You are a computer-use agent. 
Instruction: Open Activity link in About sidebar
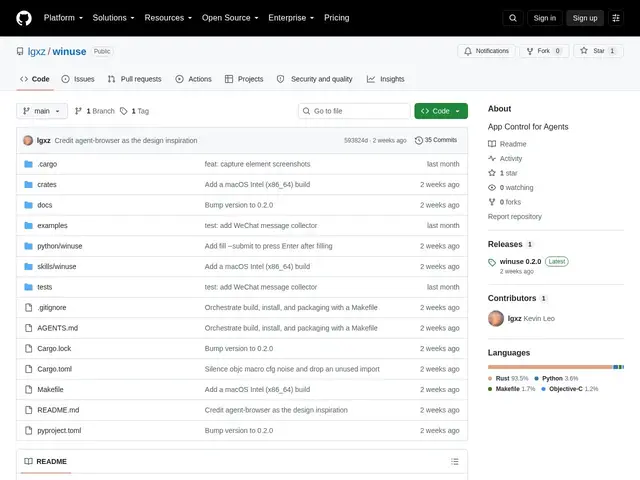(x=505, y=158)
